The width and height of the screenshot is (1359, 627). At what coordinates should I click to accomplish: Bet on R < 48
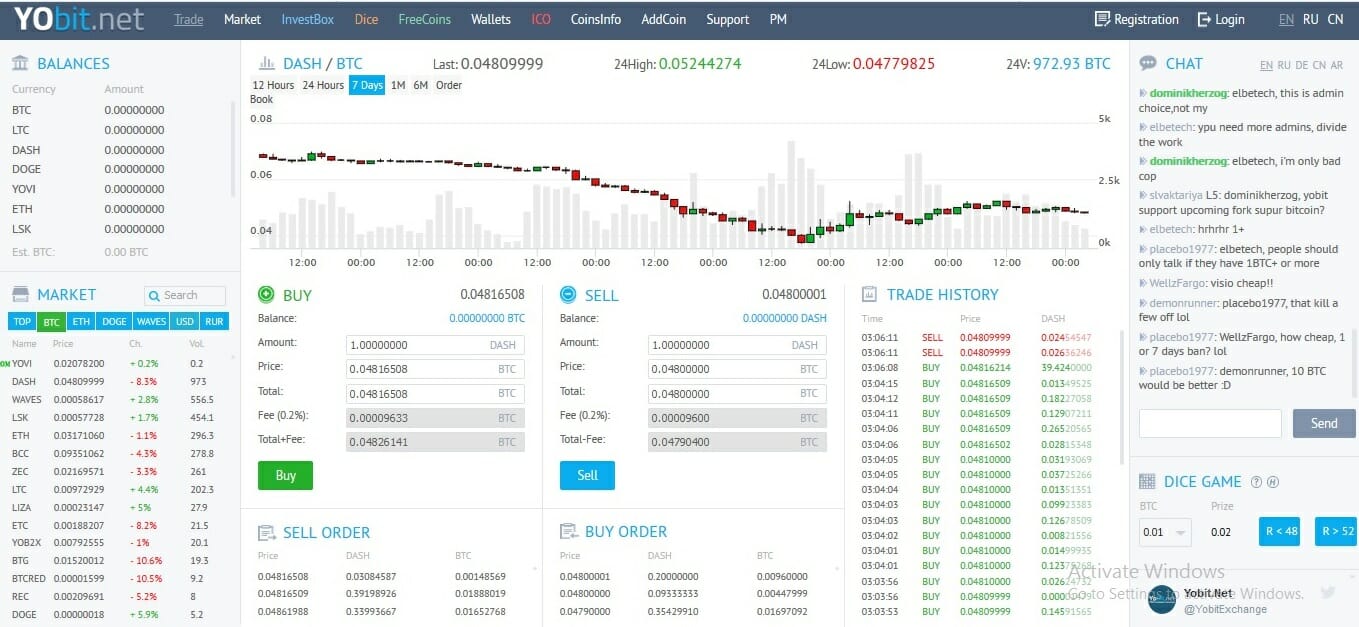pyautogui.click(x=1279, y=531)
